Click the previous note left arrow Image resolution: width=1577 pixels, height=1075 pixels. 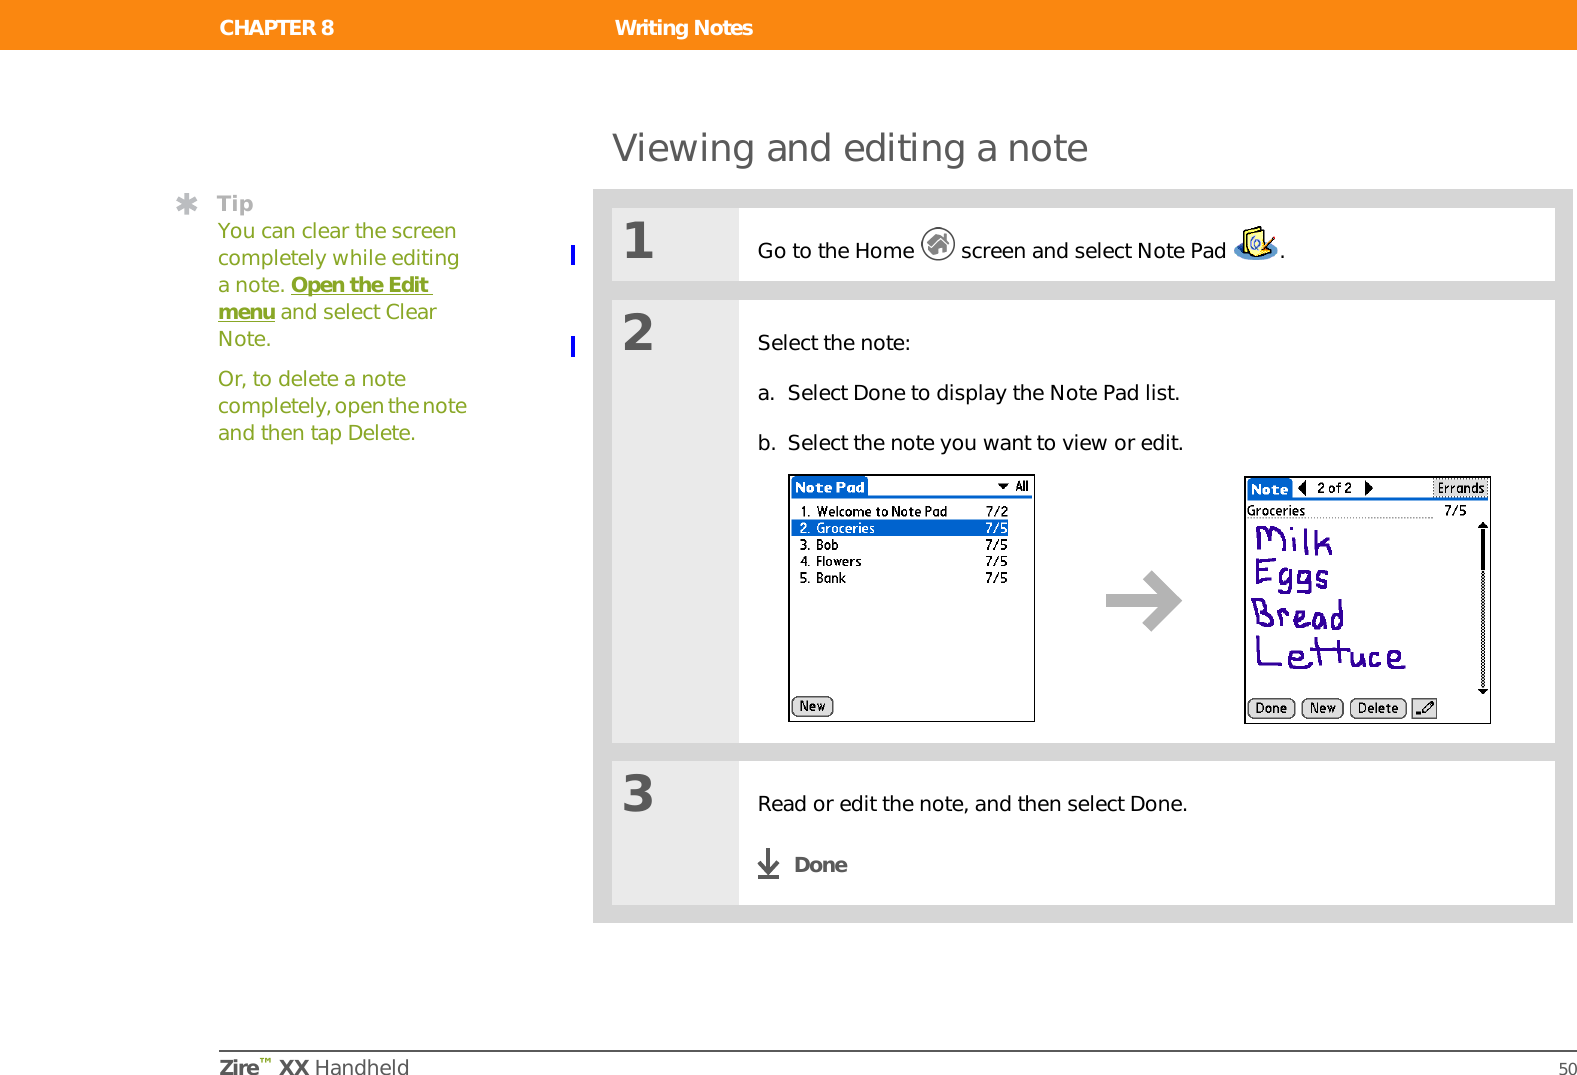click(x=1302, y=488)
